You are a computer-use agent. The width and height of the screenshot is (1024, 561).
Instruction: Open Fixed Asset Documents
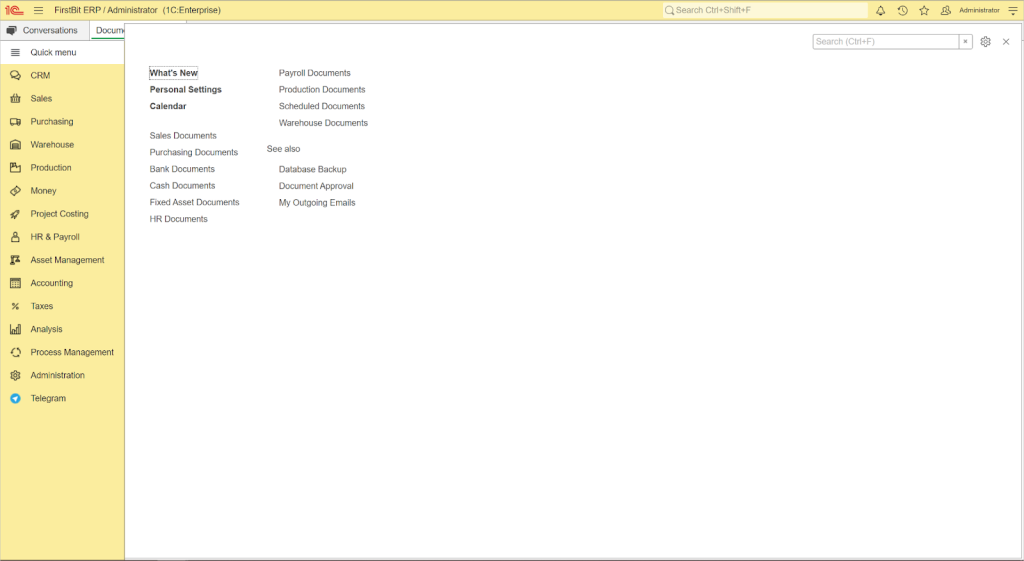pyautogui.click(x=194, y=202)
